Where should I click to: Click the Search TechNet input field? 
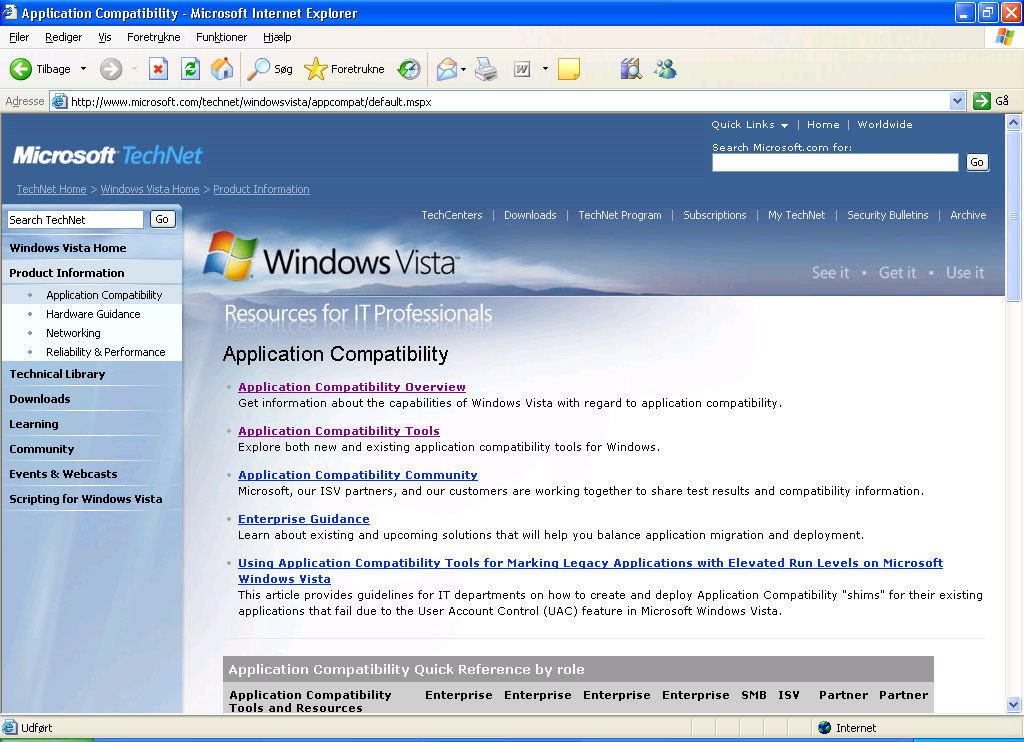coord(75,219)
